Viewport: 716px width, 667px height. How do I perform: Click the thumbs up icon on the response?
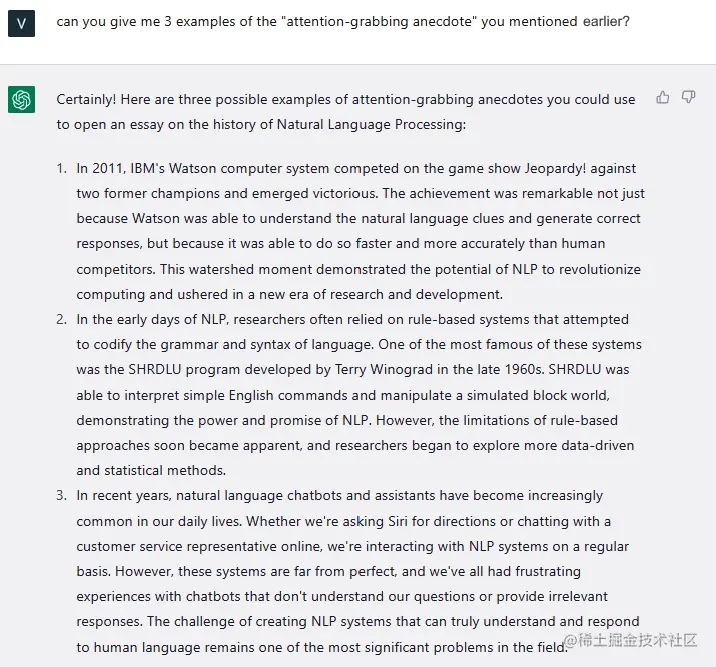click(662, 97)
